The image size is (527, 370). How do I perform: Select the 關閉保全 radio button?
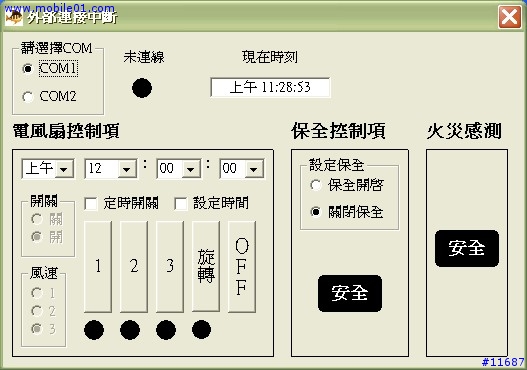(316, 212)
